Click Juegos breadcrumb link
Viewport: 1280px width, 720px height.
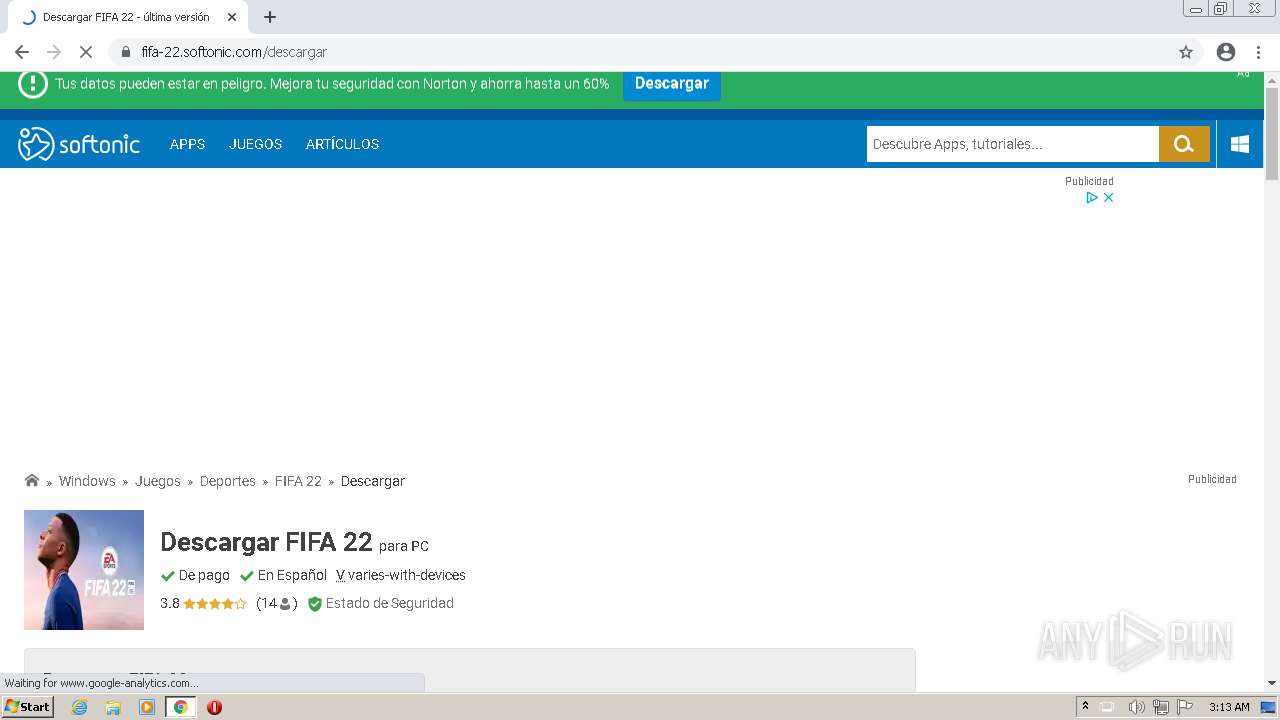pos(158,481)
